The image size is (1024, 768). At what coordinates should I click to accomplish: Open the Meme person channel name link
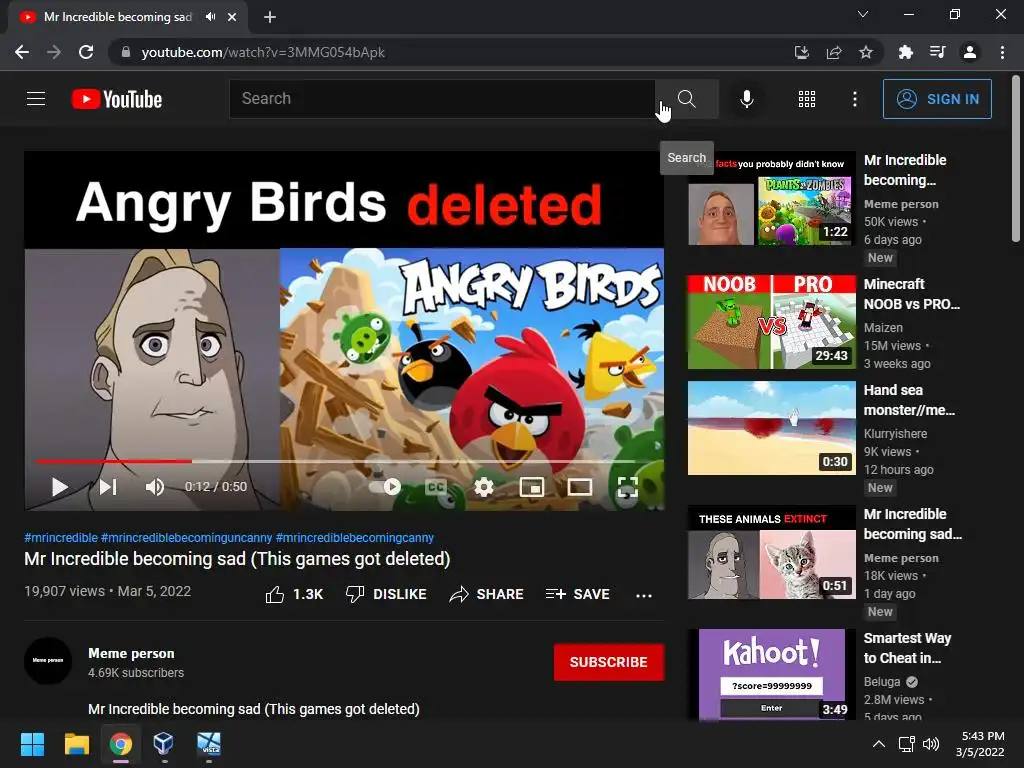click(x=131, y=653)
